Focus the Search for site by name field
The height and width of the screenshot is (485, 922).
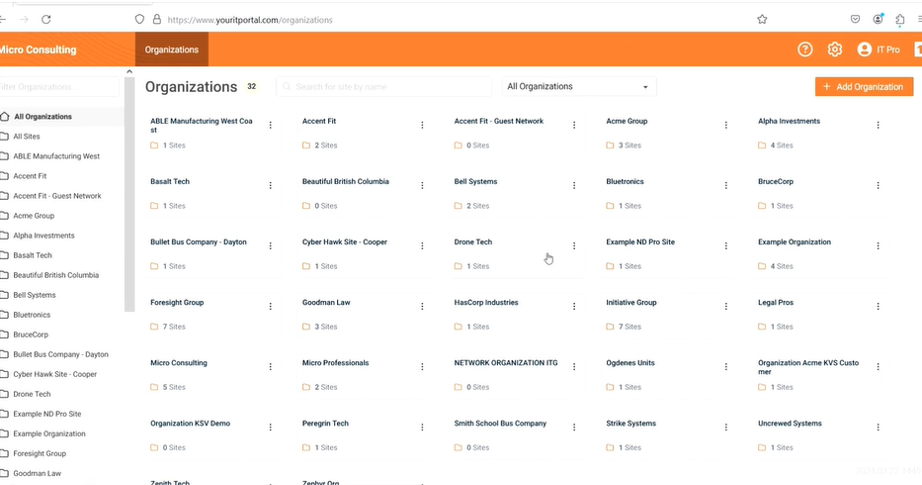click(383, 86)
